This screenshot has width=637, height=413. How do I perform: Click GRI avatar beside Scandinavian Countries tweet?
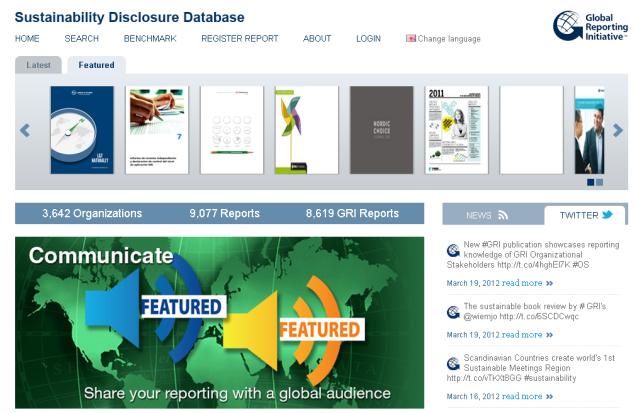pos(453,363)
